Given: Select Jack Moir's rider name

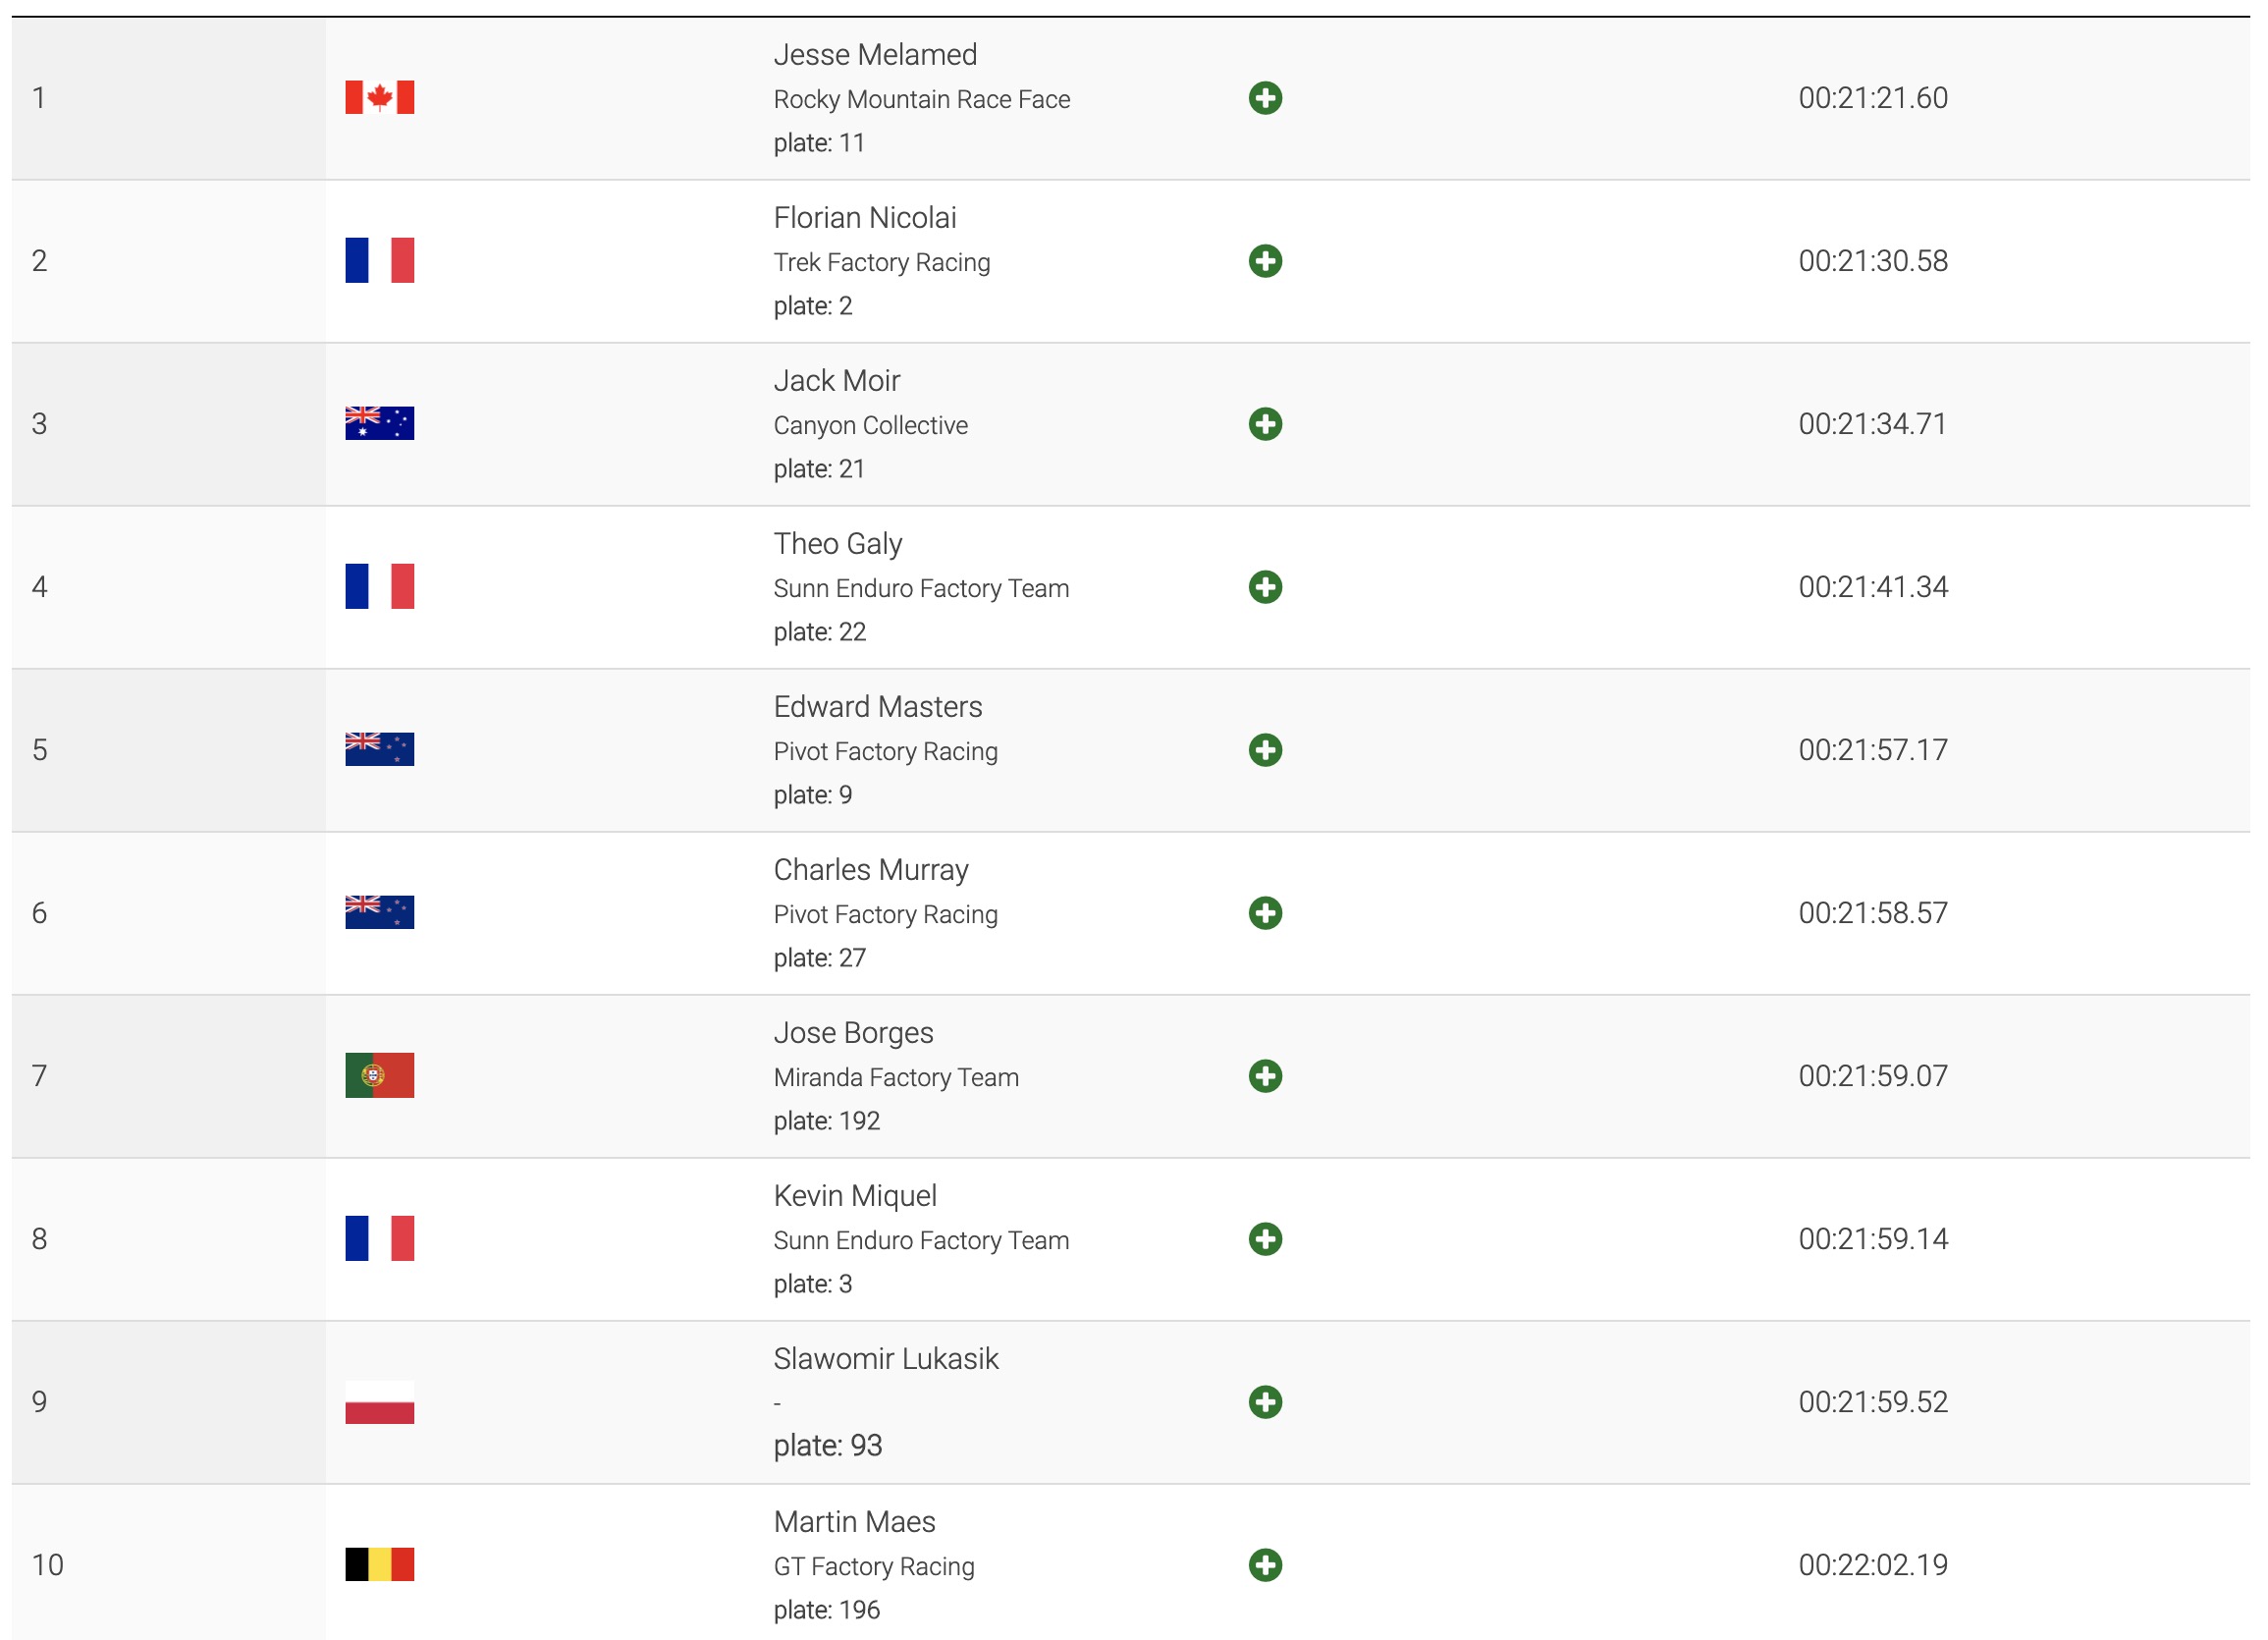Looking at the screenshot, I should [x=837, y=381].
